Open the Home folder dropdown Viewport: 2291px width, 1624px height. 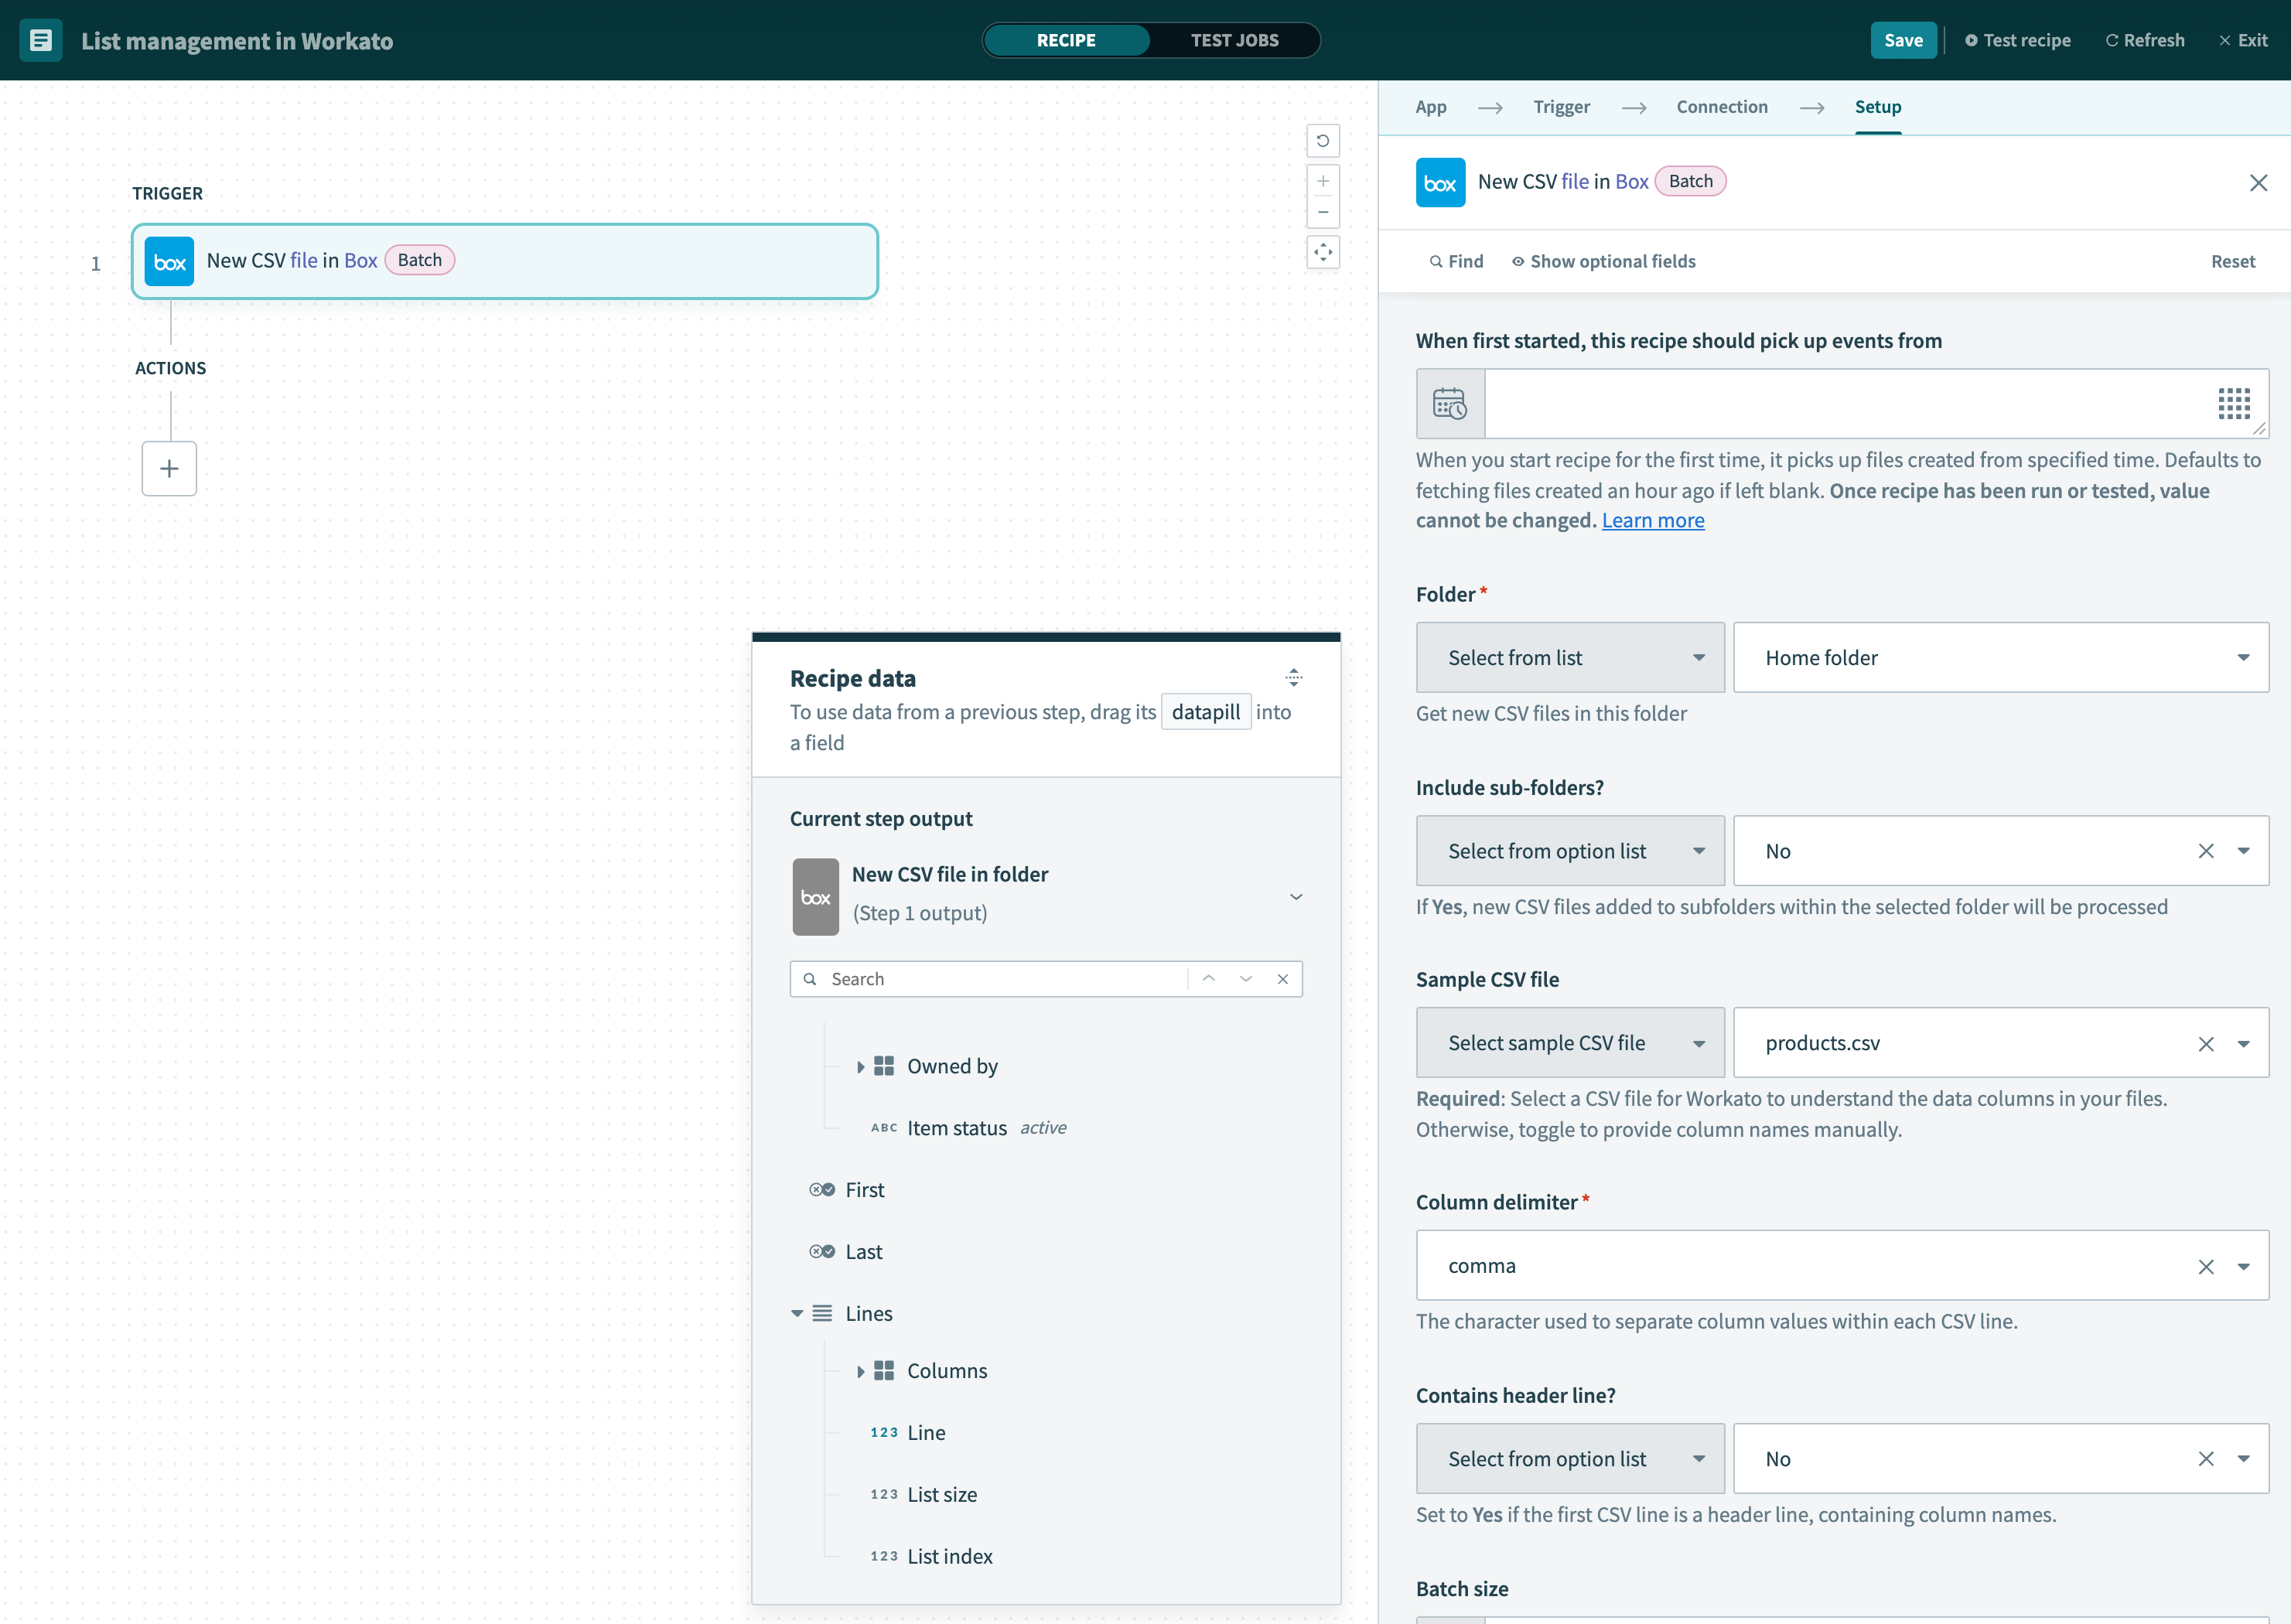point(2000,657)
